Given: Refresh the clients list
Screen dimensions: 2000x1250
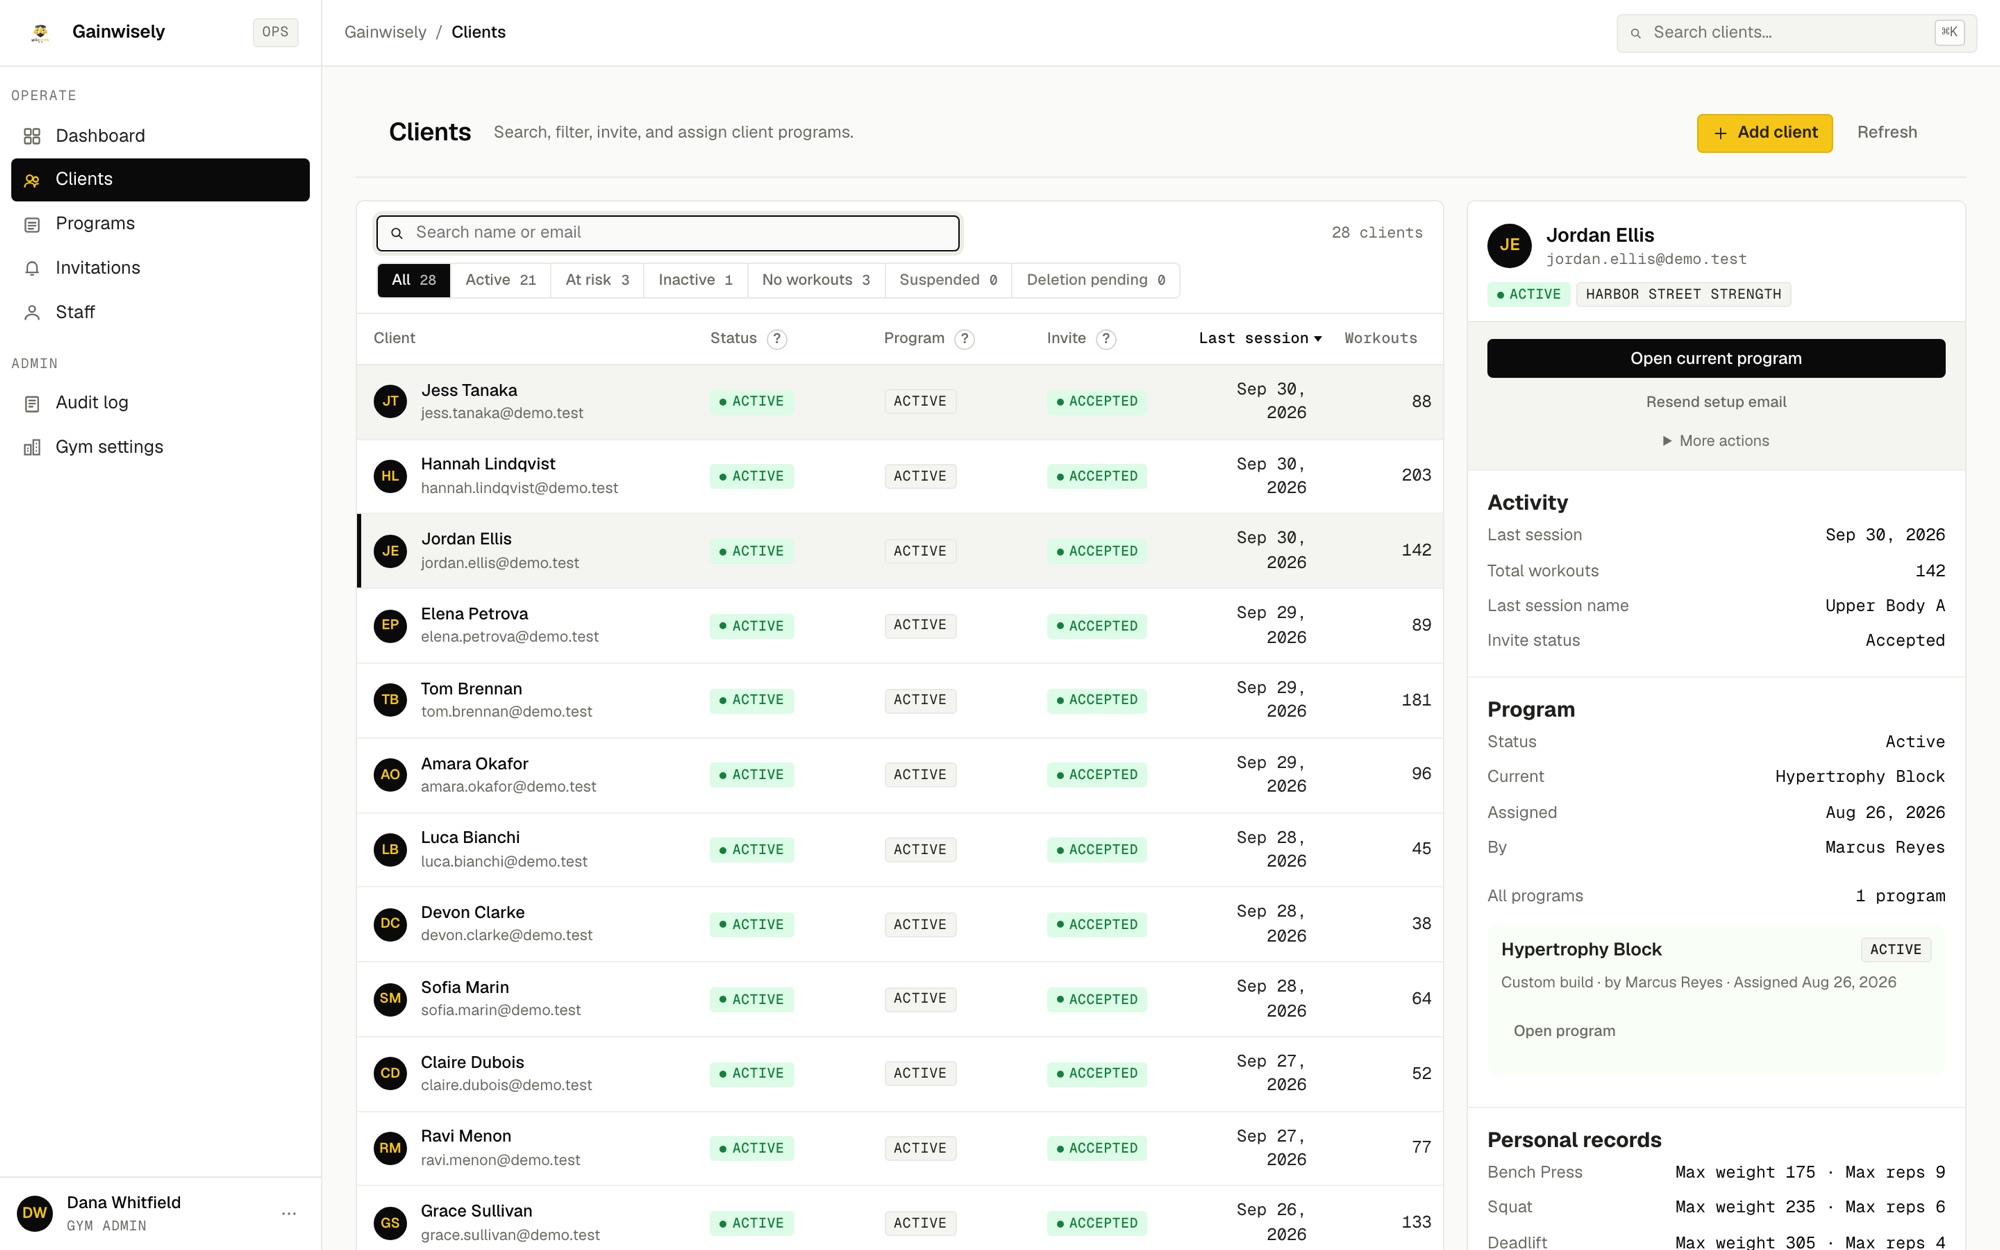Looking at the screenshot, I should pos(1887,133).
